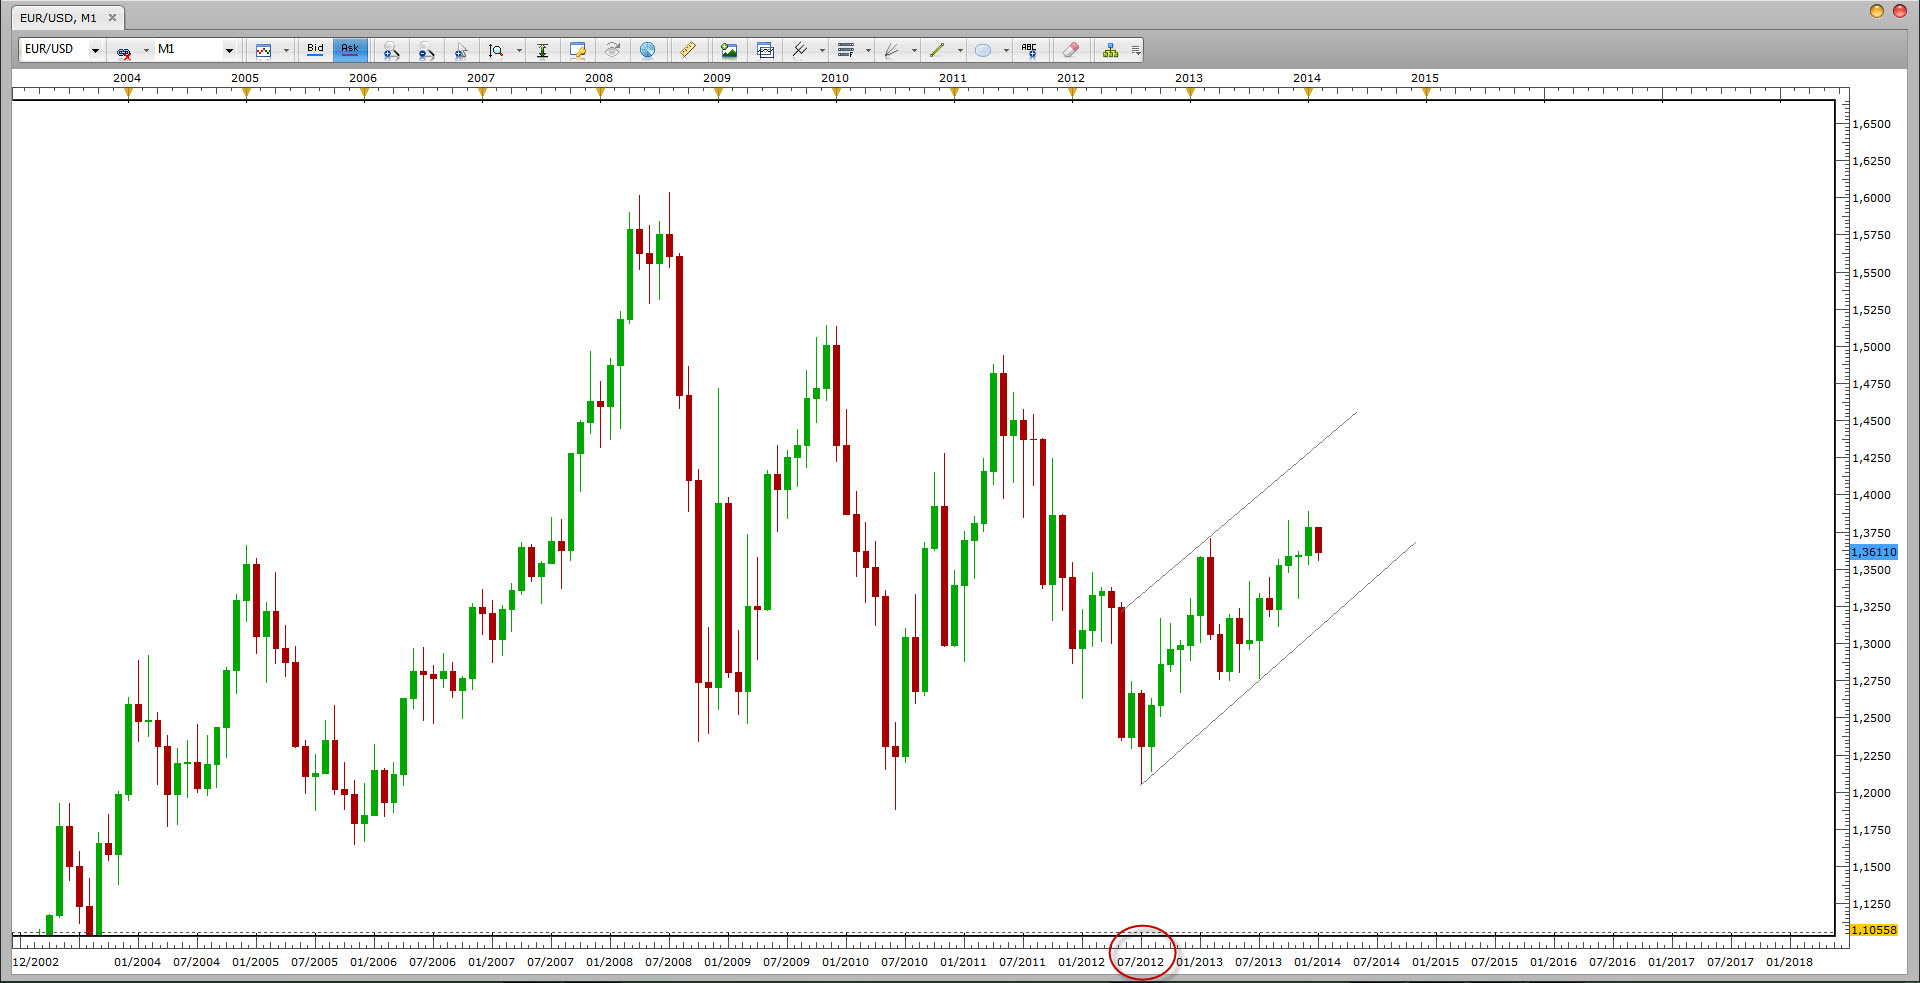Click the ellipse shape tool
1920x983 pixels.
click(983, 50)
